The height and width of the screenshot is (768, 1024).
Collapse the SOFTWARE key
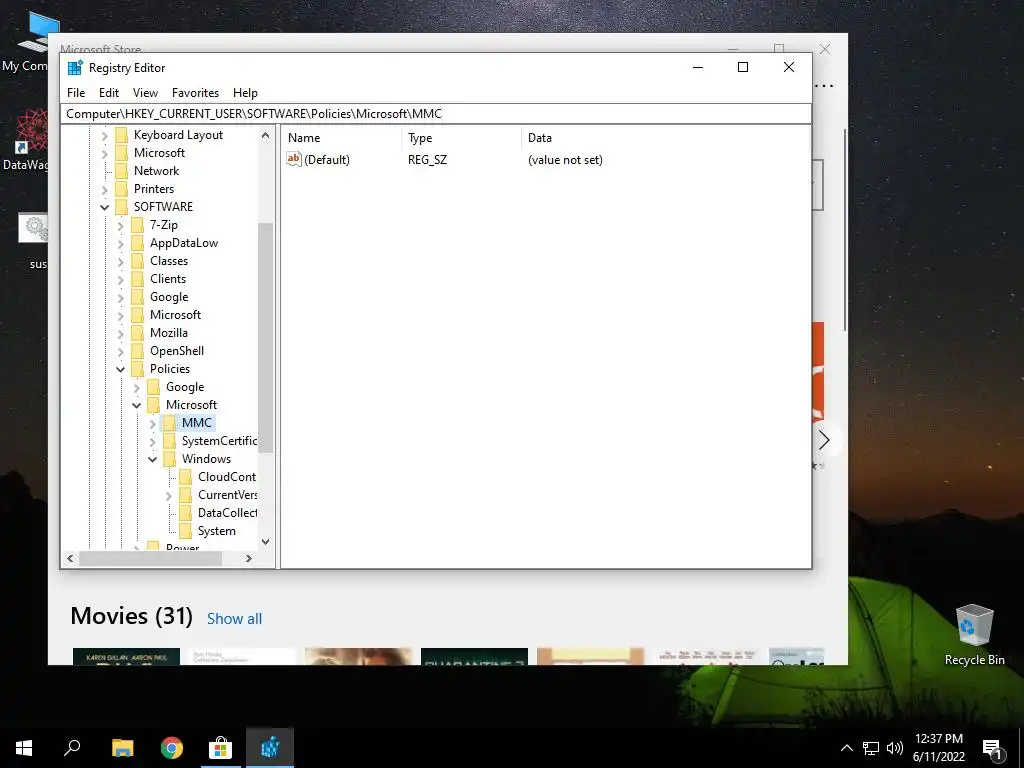point(104,208)
